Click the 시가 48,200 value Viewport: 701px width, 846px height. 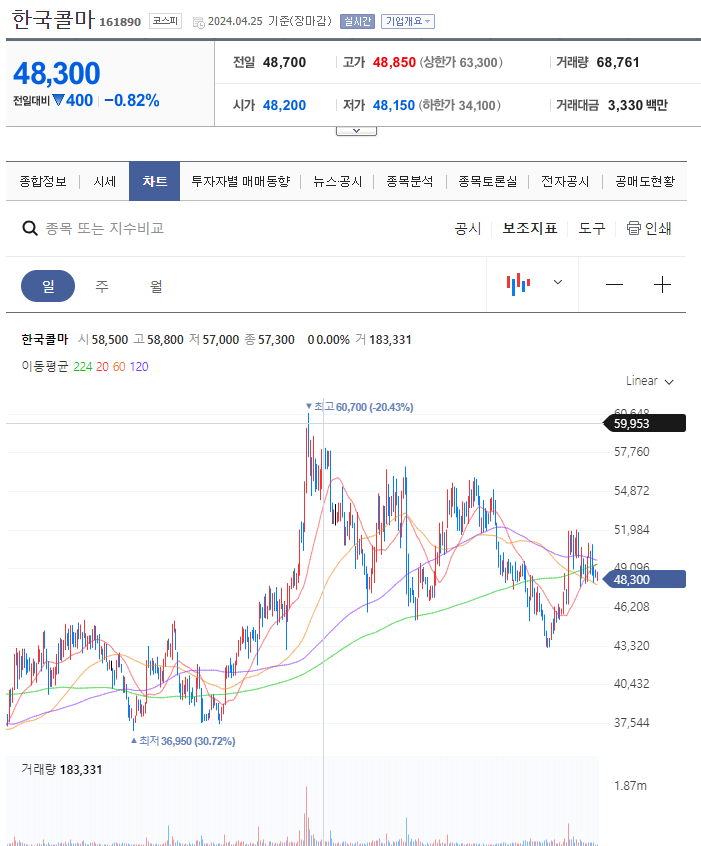click(x=284, y=105)
